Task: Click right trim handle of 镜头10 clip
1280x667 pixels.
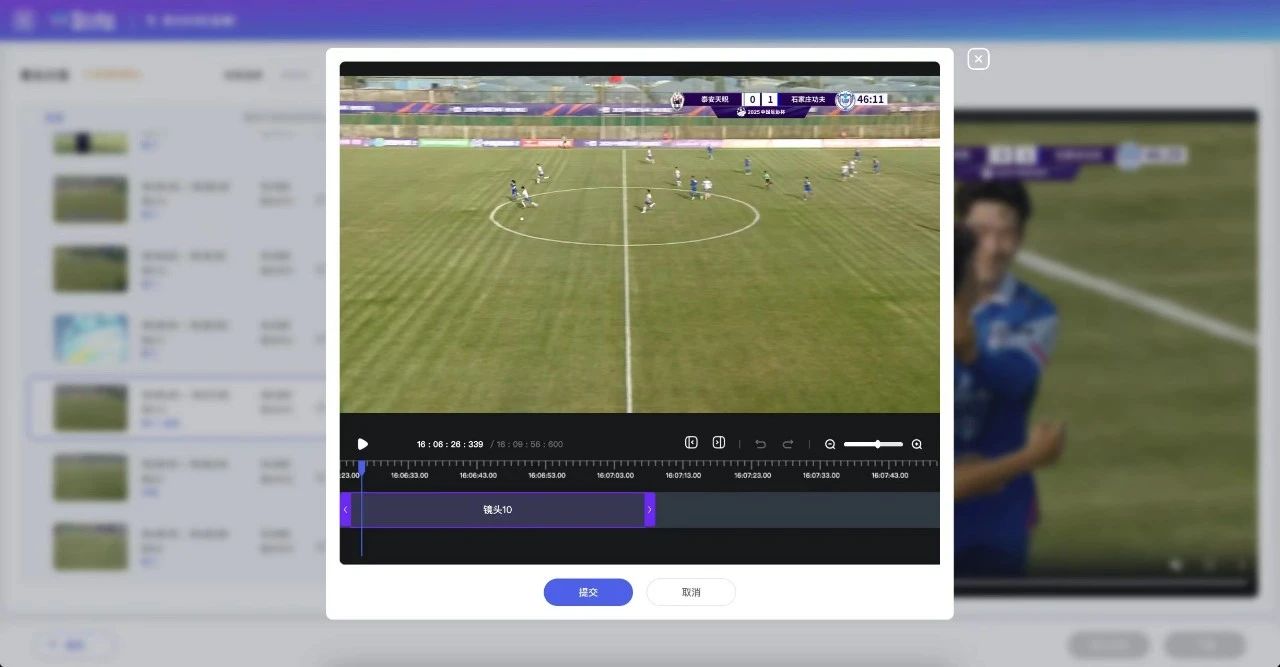Action: pos(650,510)
